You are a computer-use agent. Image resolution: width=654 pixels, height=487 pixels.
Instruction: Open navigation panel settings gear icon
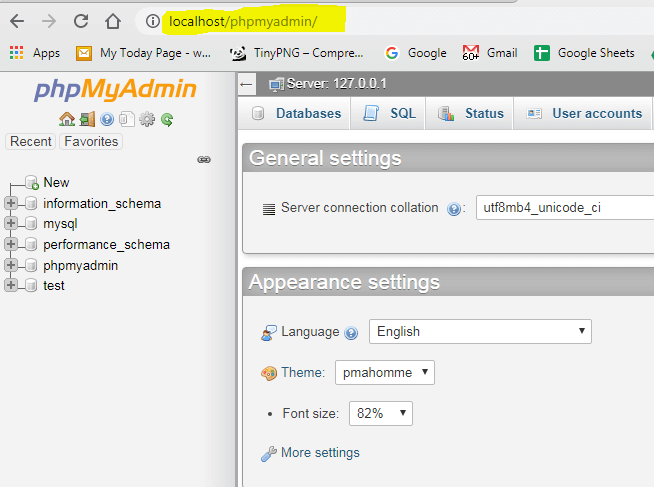click(x=147, y=119)
